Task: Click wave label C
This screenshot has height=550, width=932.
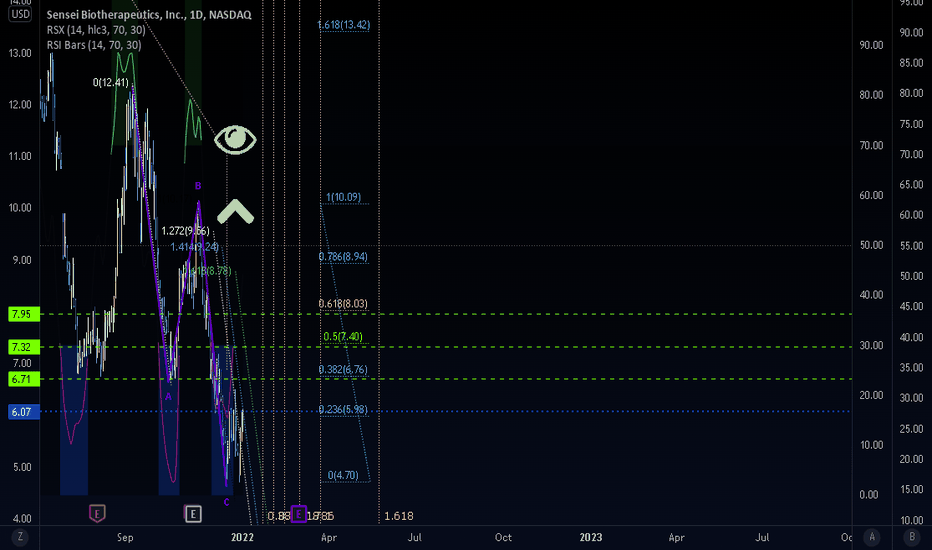Action: point(226,502)
